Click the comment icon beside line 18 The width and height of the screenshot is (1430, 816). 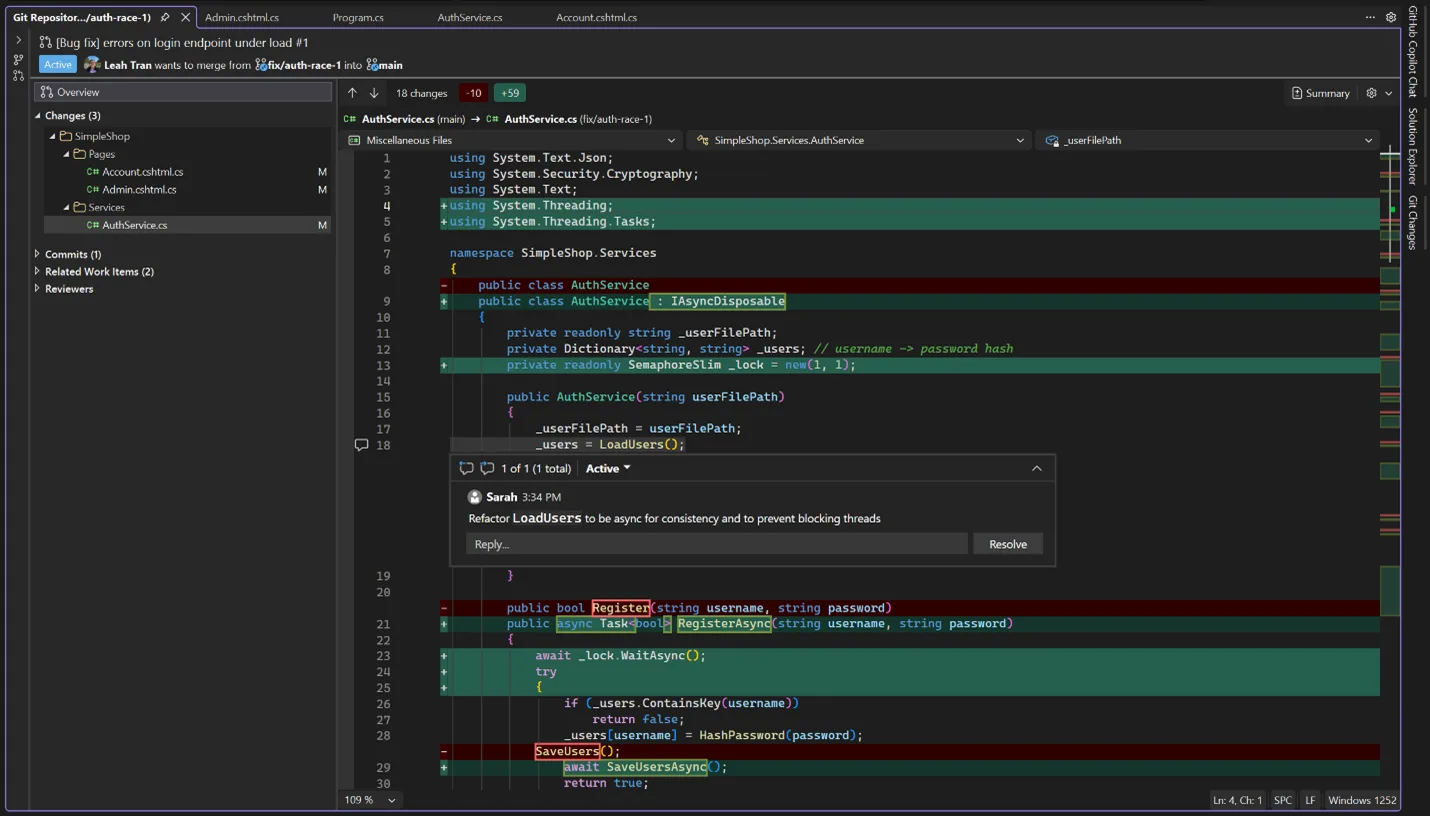coord(362,445)
